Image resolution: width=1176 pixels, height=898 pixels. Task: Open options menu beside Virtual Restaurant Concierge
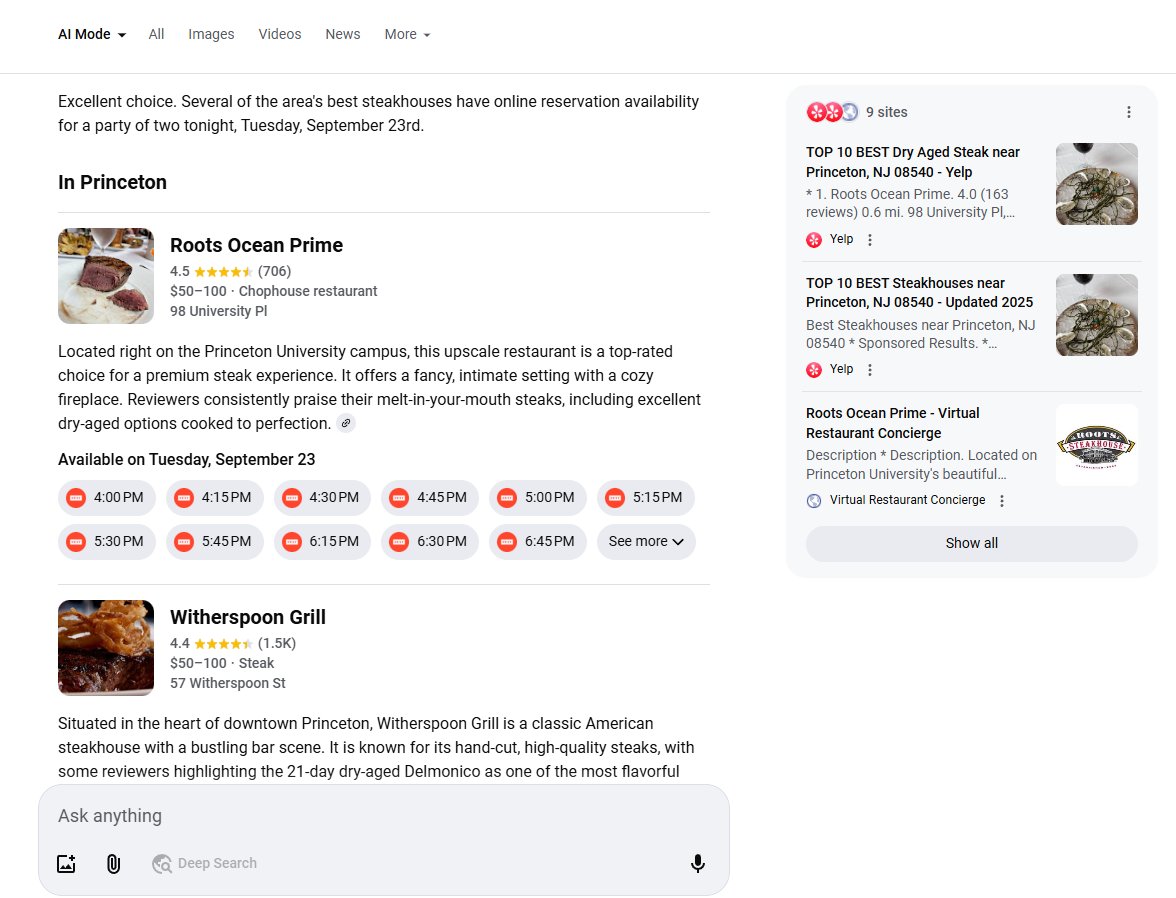[x=1002, y=501]
